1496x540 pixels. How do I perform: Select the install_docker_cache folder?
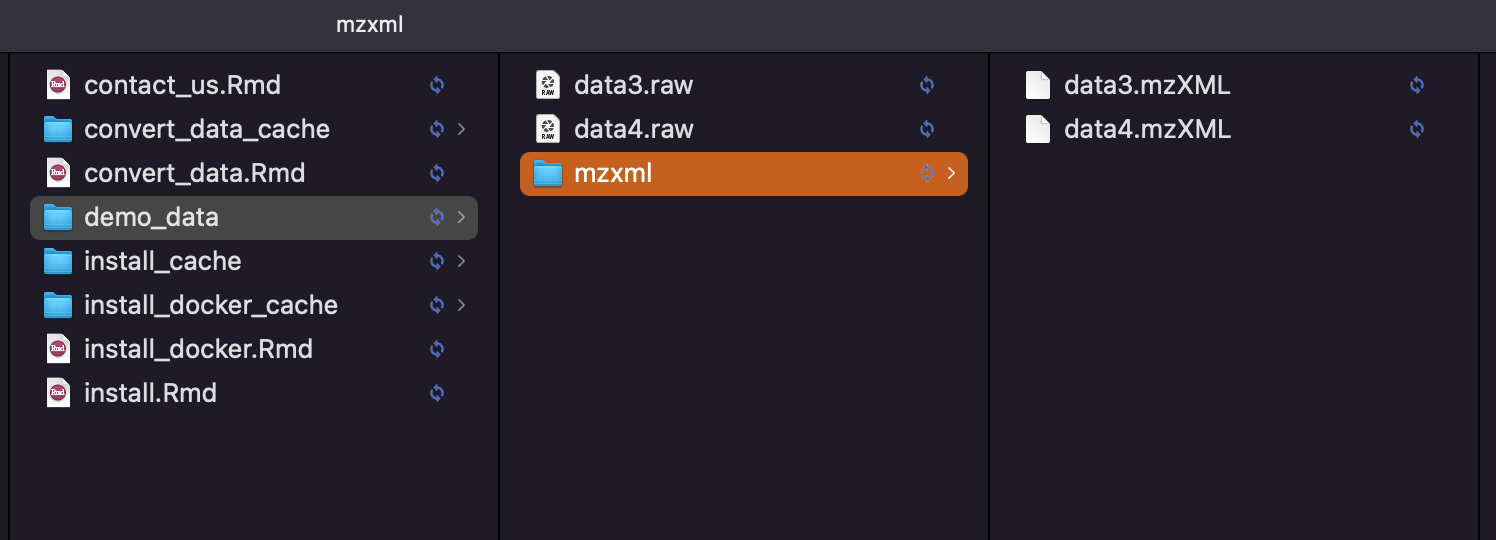pyautogui.click(x=254, y=305)
